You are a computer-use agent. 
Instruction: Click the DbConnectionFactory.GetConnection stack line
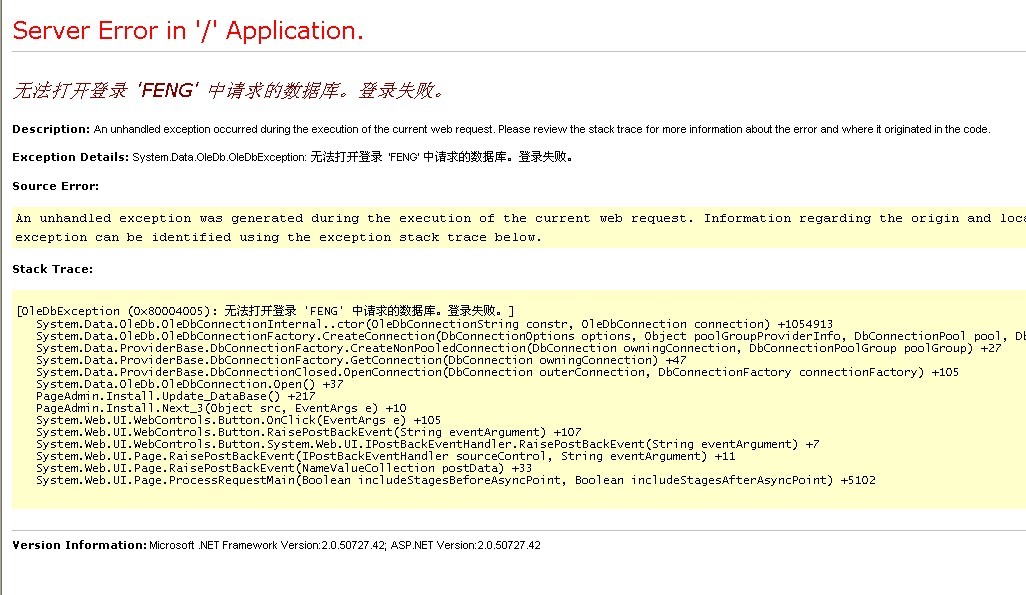(x=361, y=360)
